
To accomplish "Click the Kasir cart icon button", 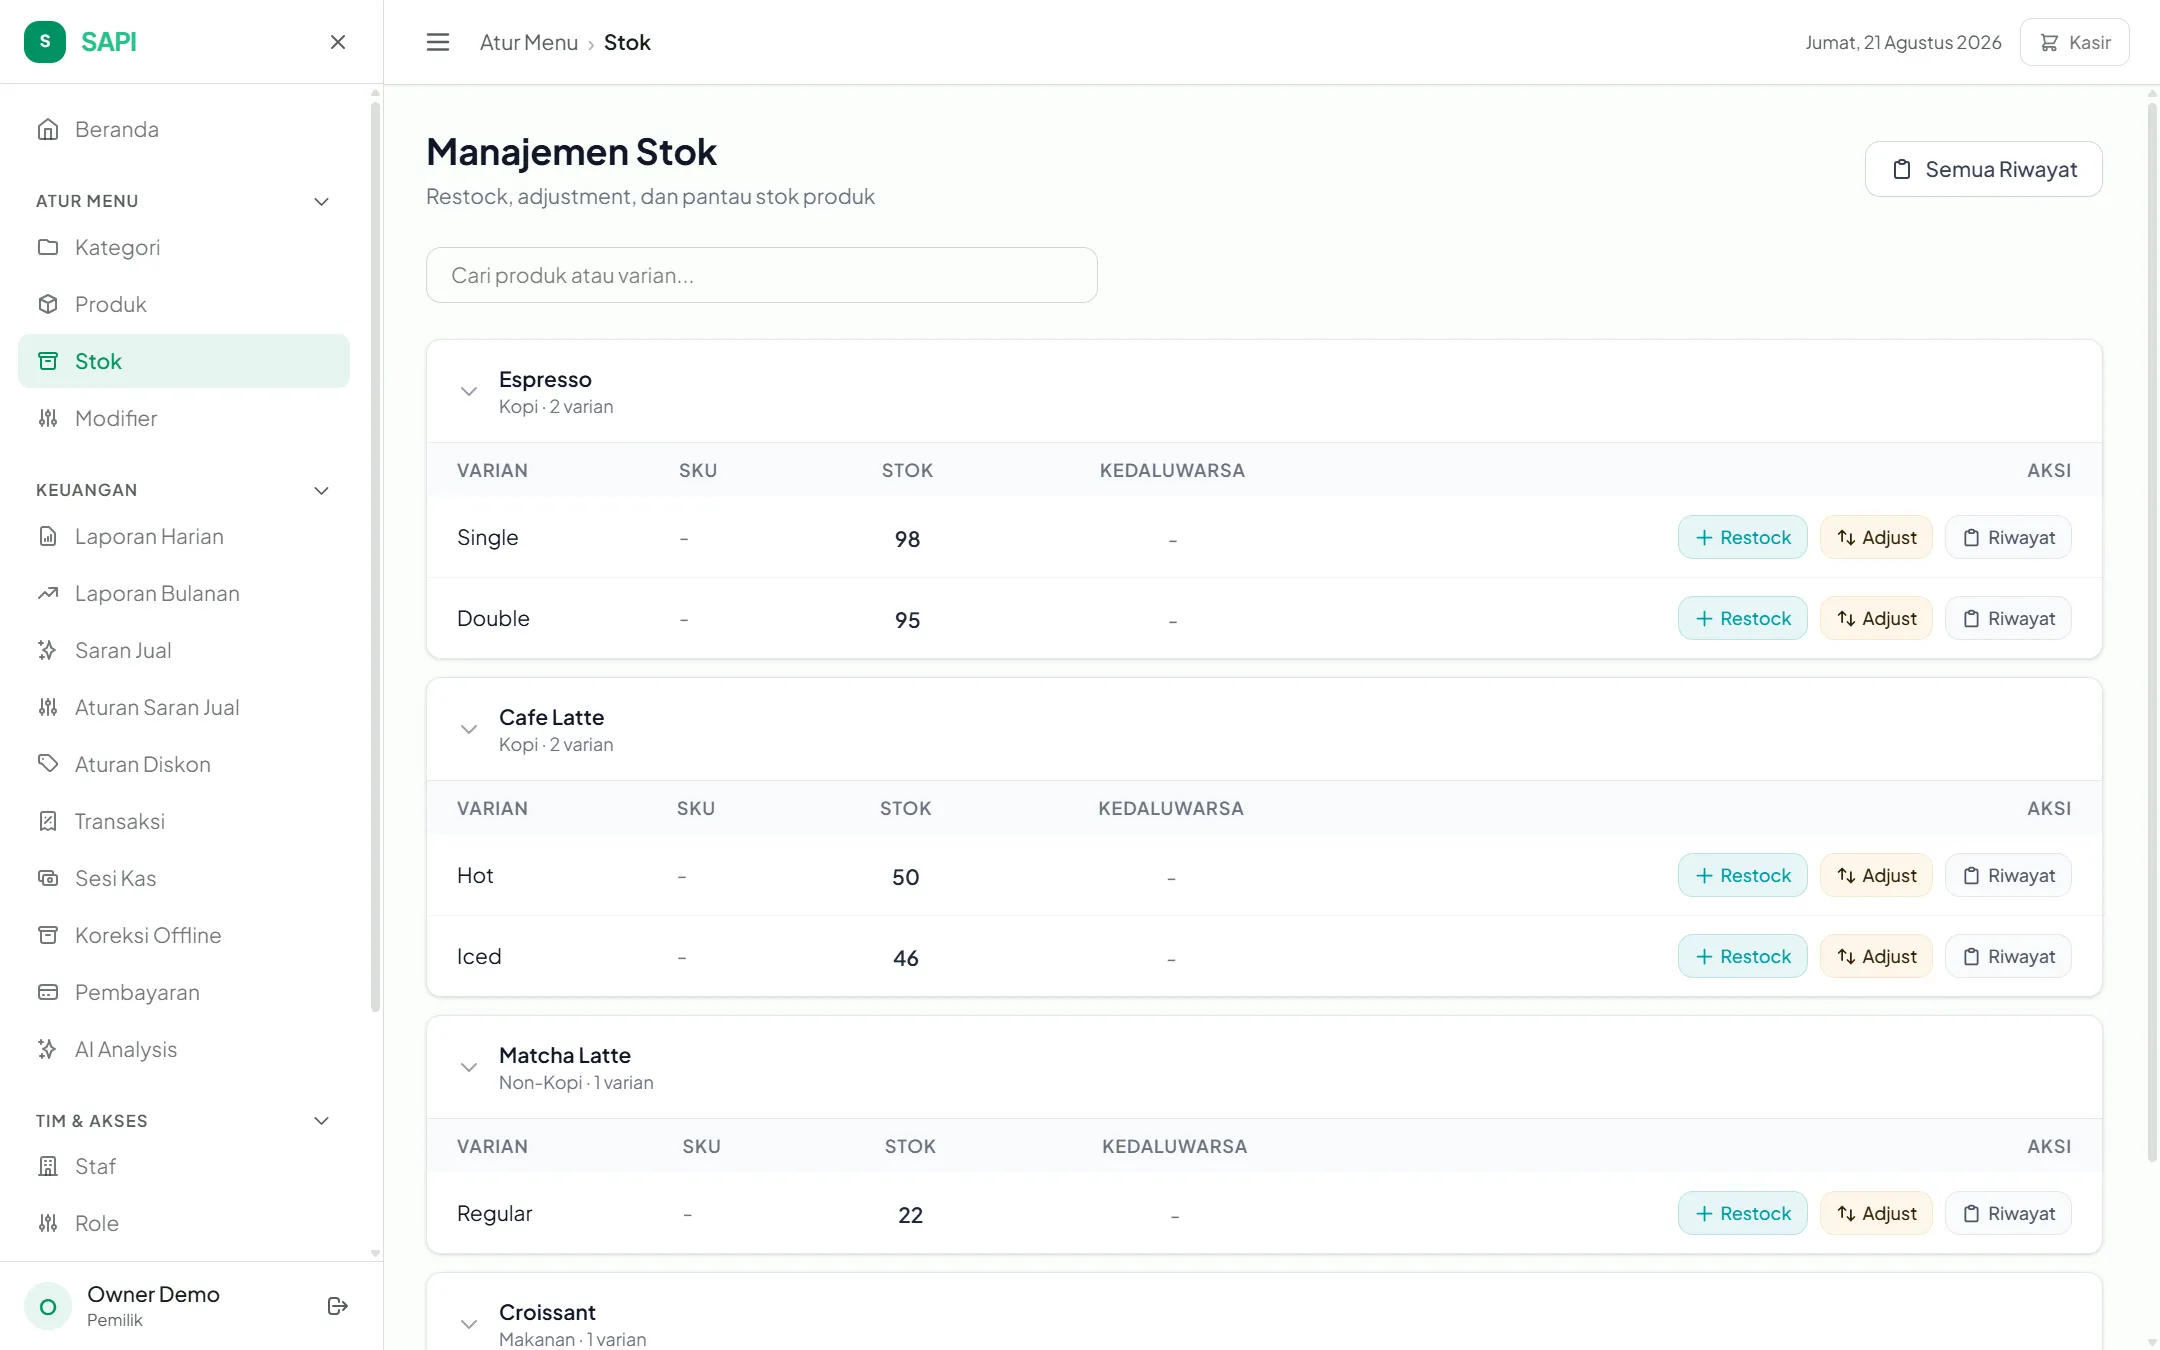I will [x=2074, y=42].
